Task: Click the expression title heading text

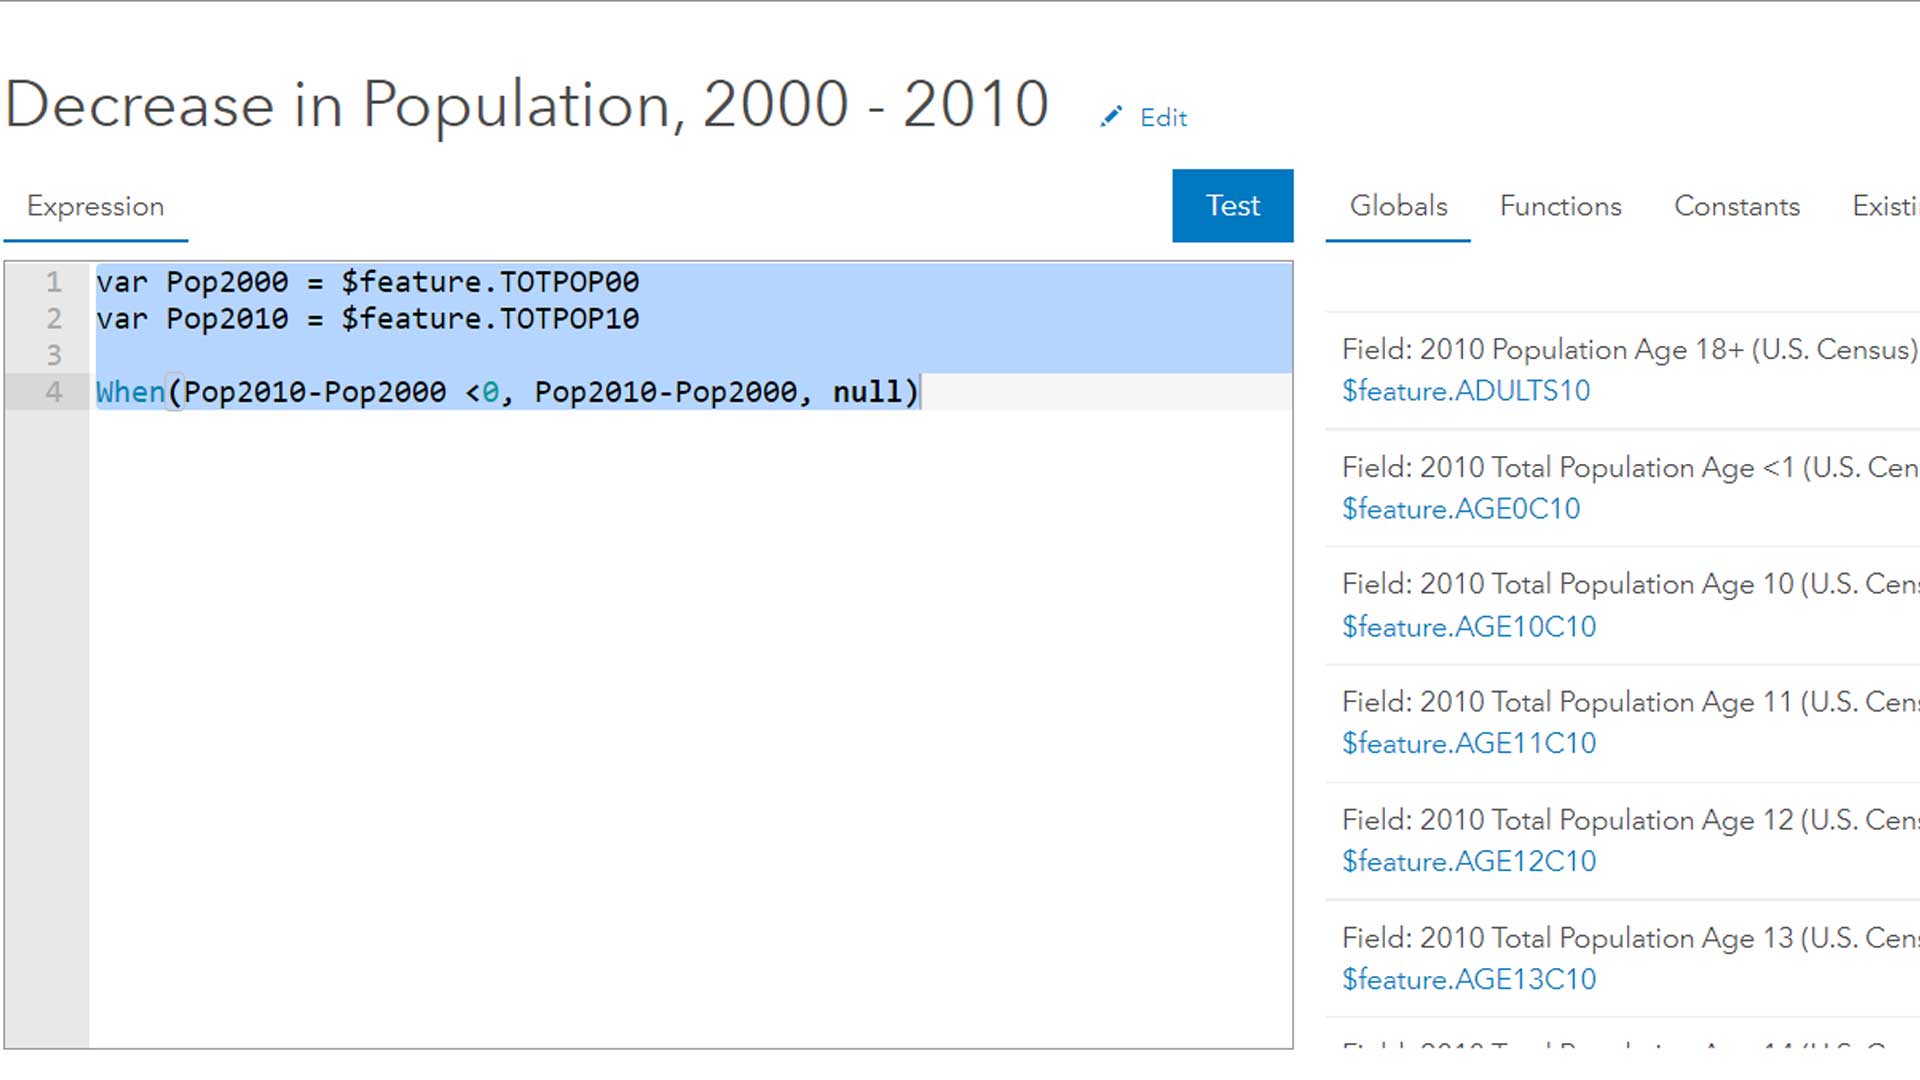Action: (x=526, y=104)
